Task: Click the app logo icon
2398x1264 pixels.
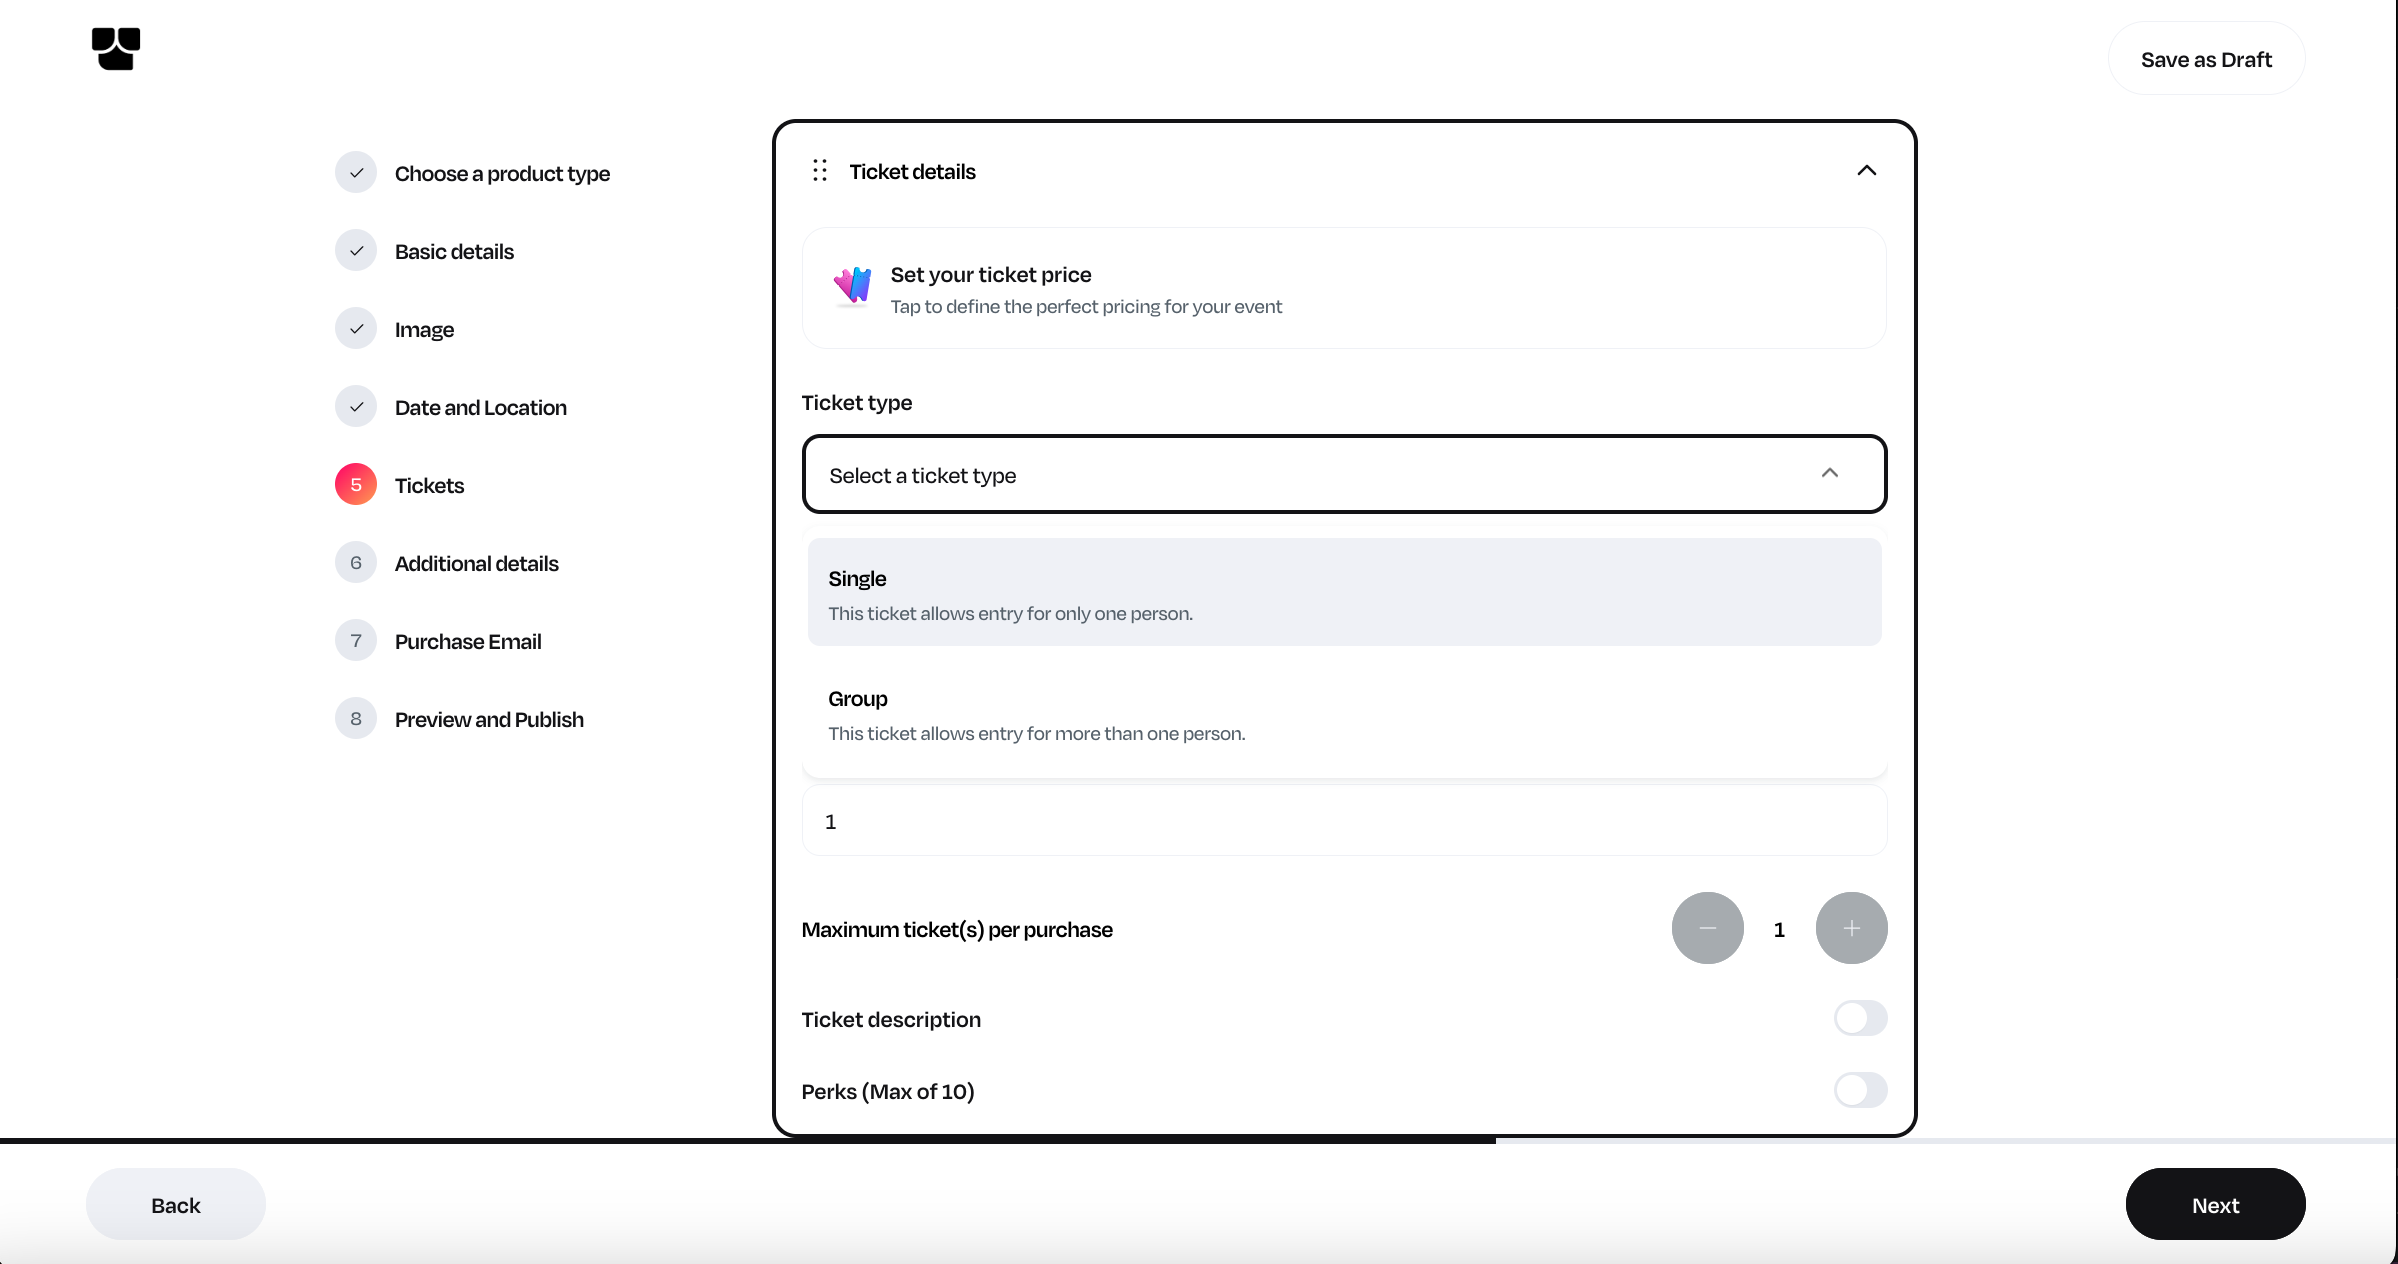Action: coord(116,49)
